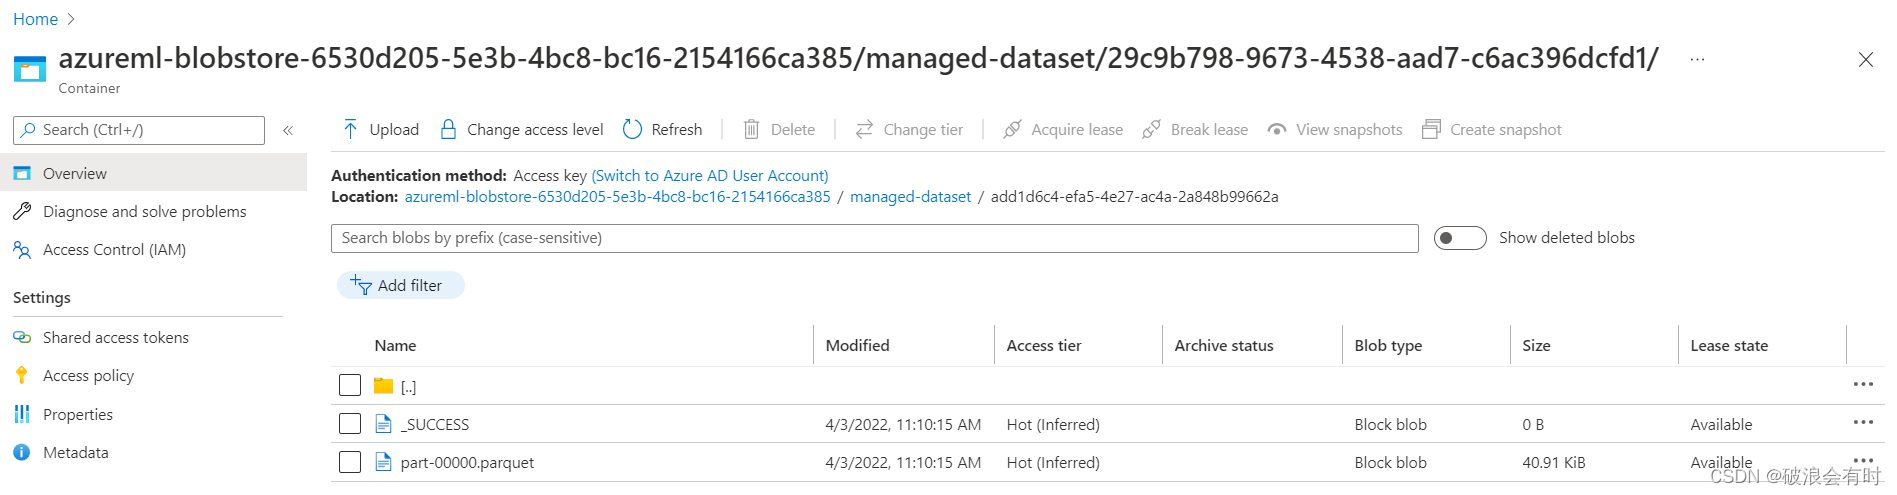Click the Refresh circular arrow icon
The height and width of the screenshot is (495, 1897).
632,129
